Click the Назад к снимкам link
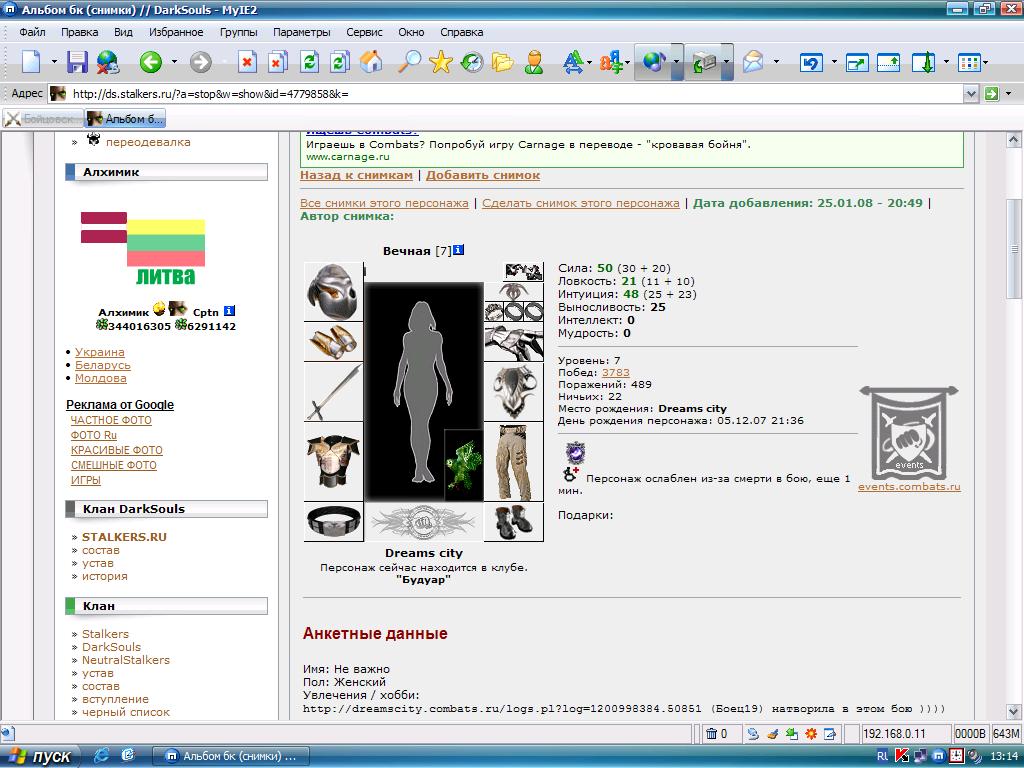Viewport: 1024px width, 768px height. pos(356,175)
